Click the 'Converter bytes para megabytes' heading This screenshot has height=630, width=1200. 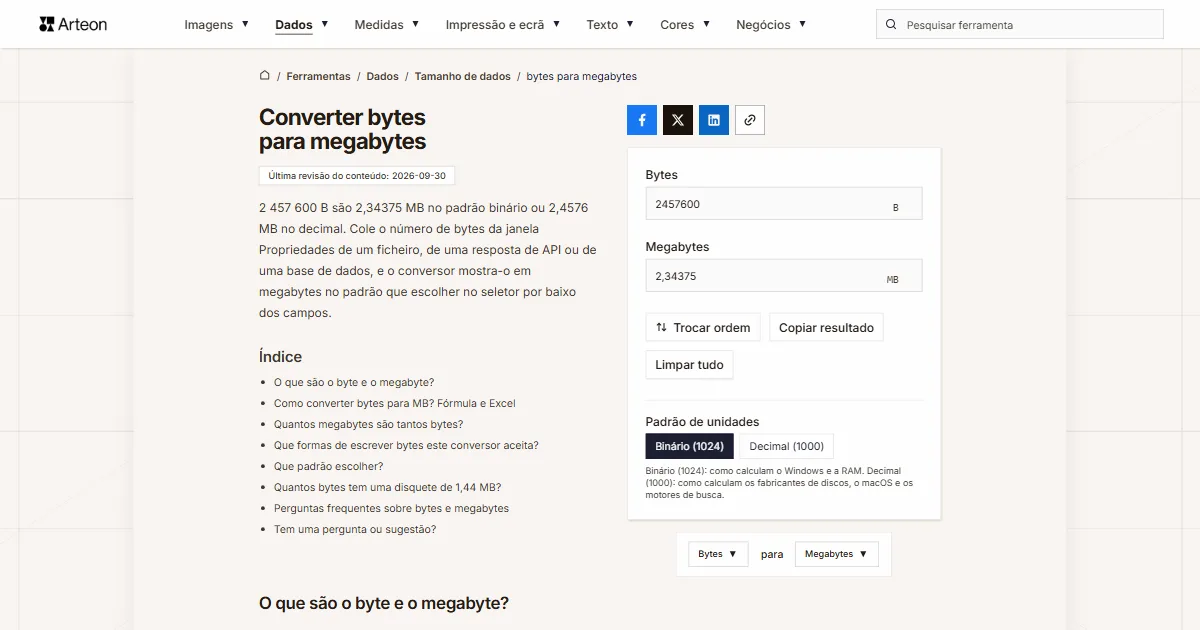(x=343, y=129)
